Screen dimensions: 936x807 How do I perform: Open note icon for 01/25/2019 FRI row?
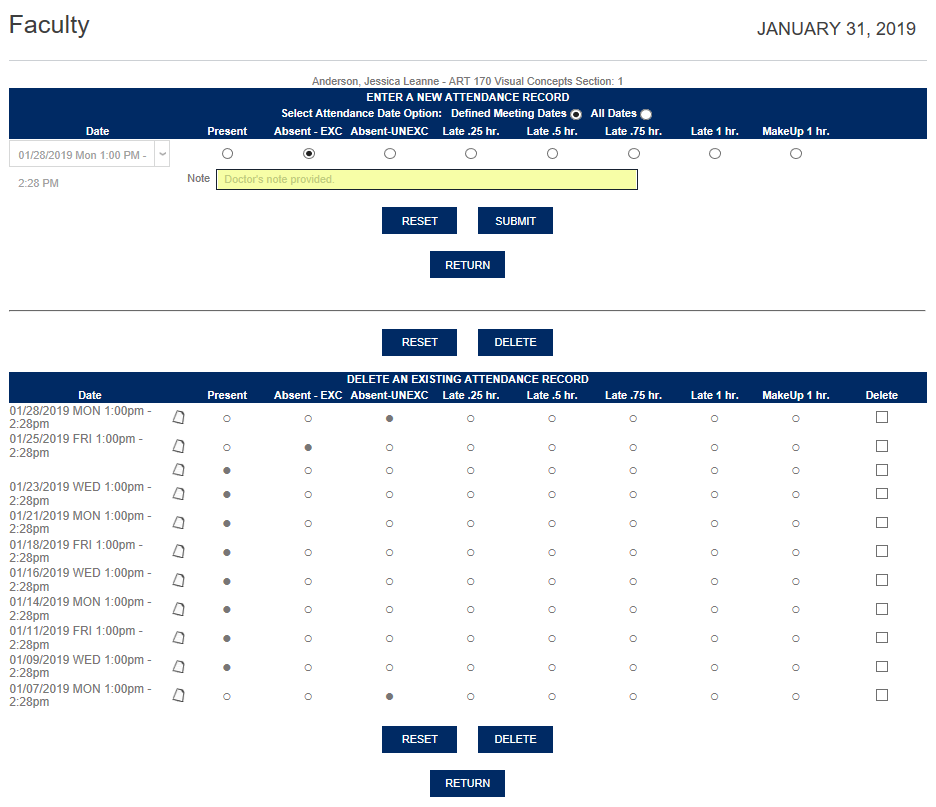(x=178, y=446)
